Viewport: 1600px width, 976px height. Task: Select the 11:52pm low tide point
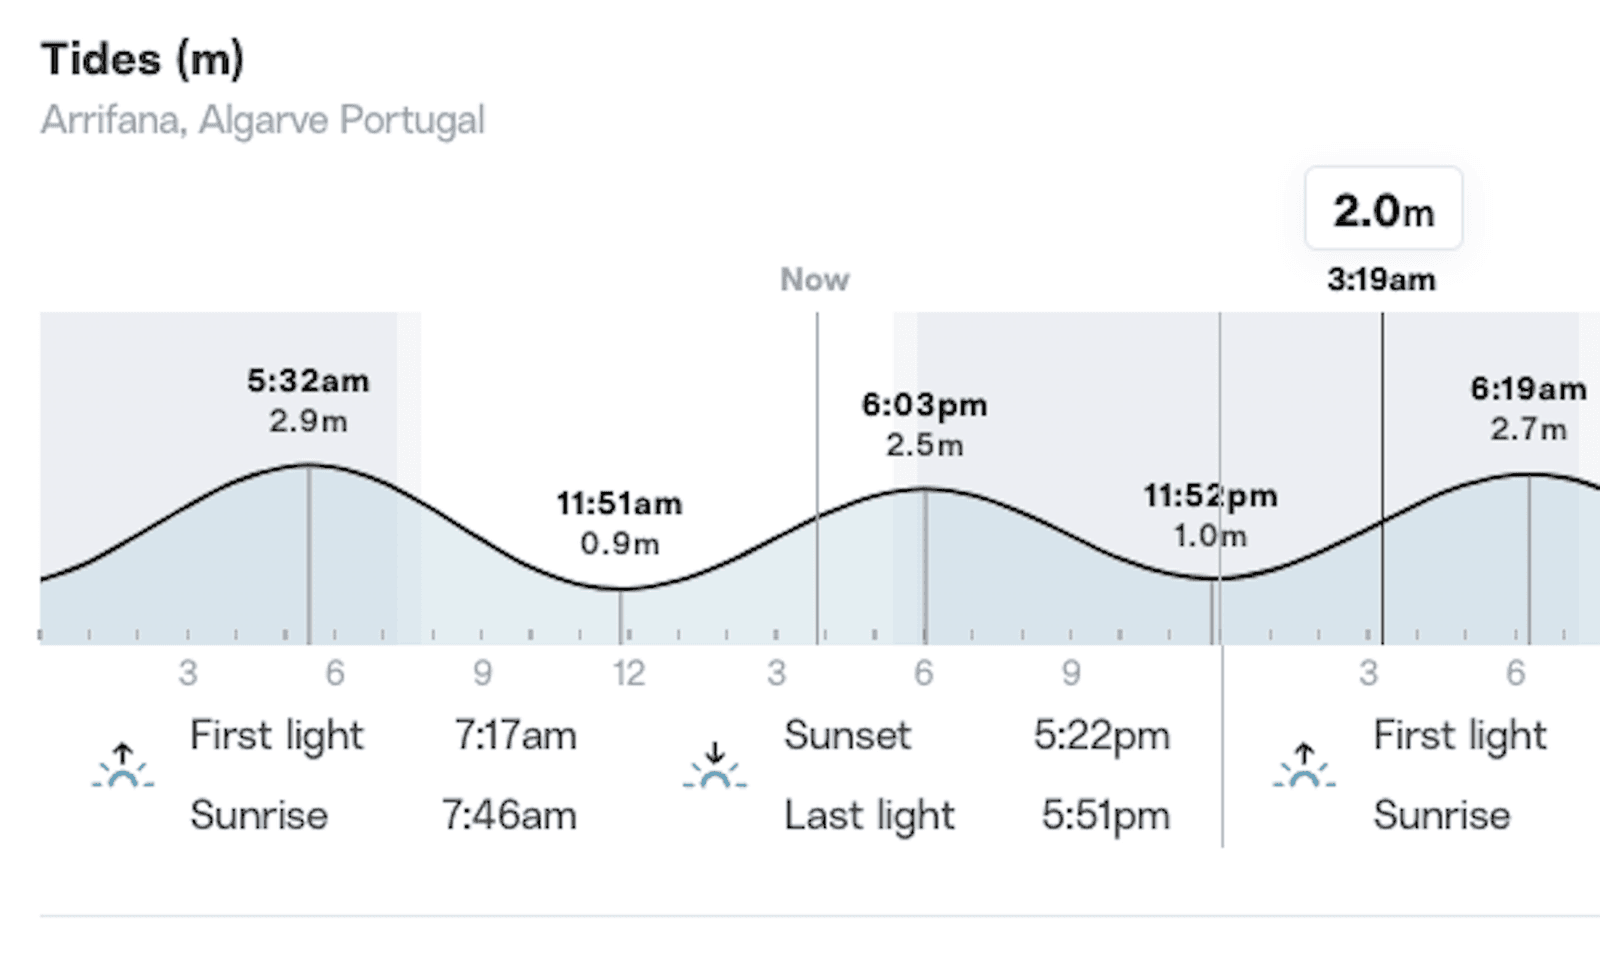[1213, 578]
